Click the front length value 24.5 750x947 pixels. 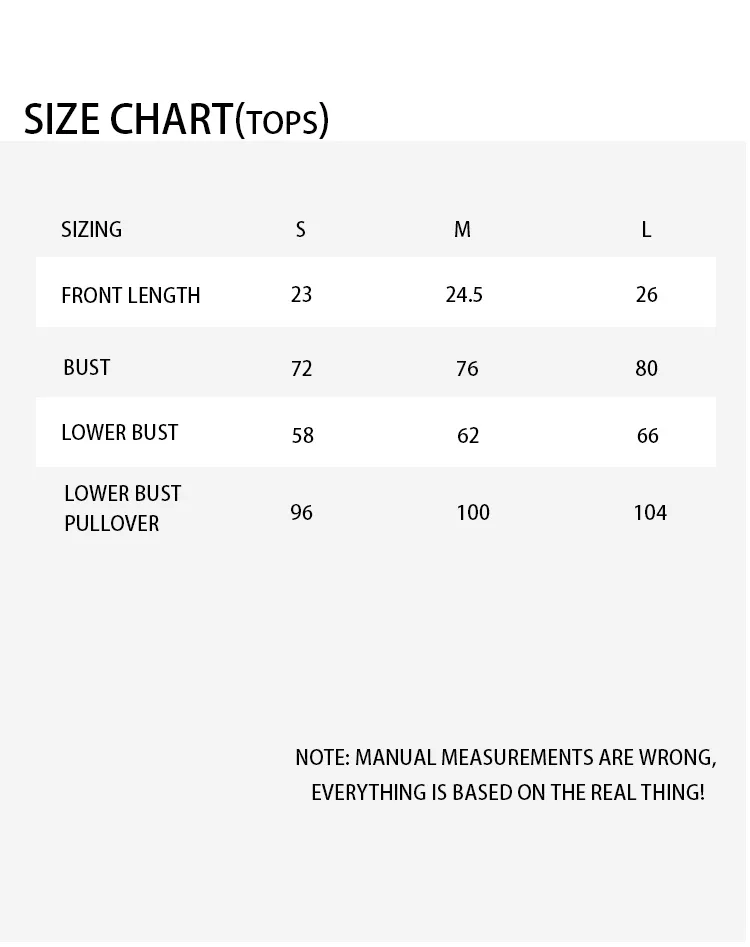coord(464,294)
